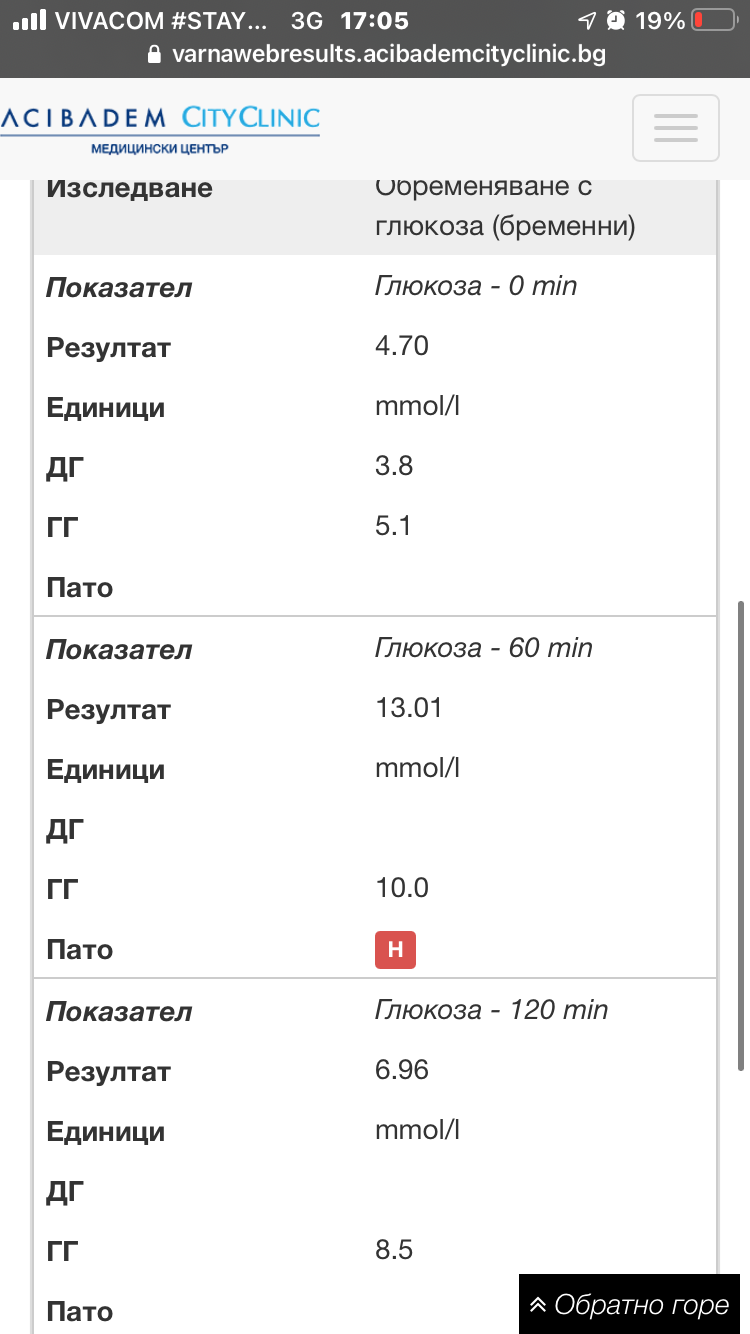Select the 'Глюкоза - 0 min' indicator text
750x1334 pixels.
(x=476, y=286)
